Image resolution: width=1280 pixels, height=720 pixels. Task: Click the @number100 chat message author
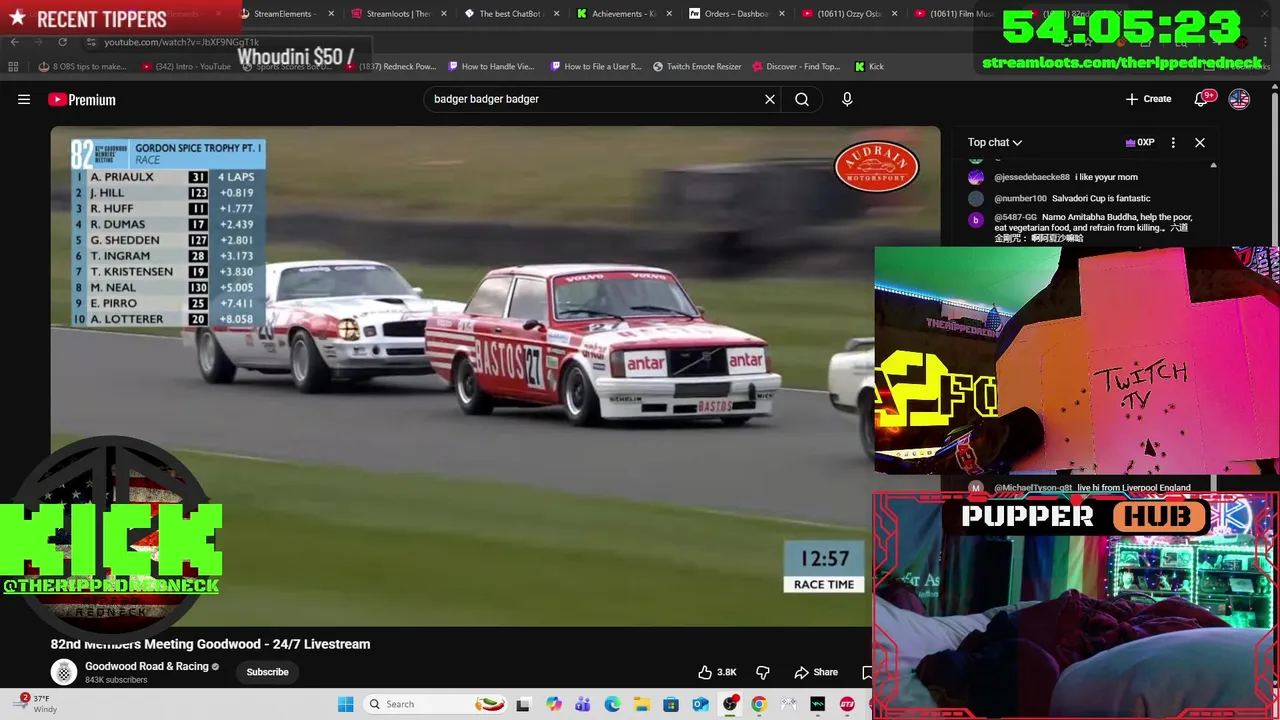pos(1020,198)
